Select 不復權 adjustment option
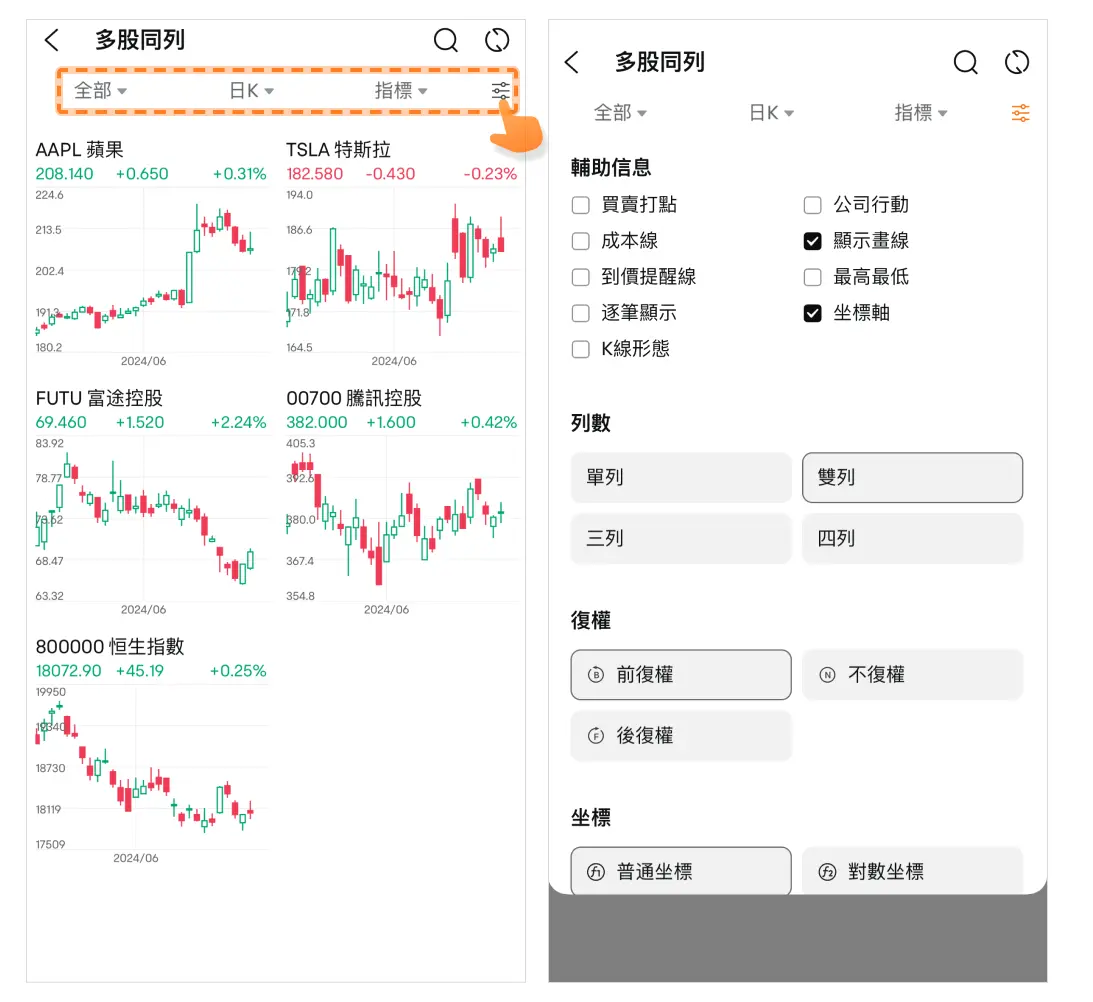 (x=912, y=675)
